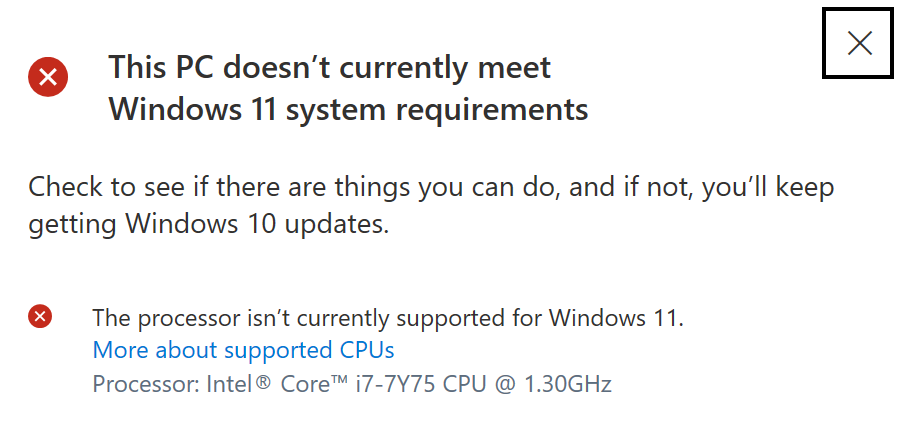903x424 pixels.
Task: Open the More about supported CPUs link
Action: (243, 350)
